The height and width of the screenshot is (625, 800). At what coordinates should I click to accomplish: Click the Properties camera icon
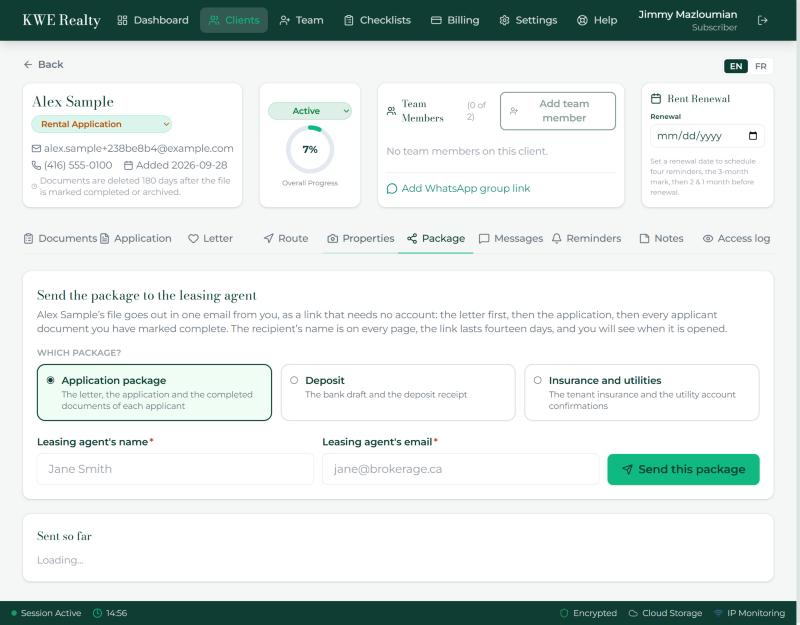click(333, 238)
